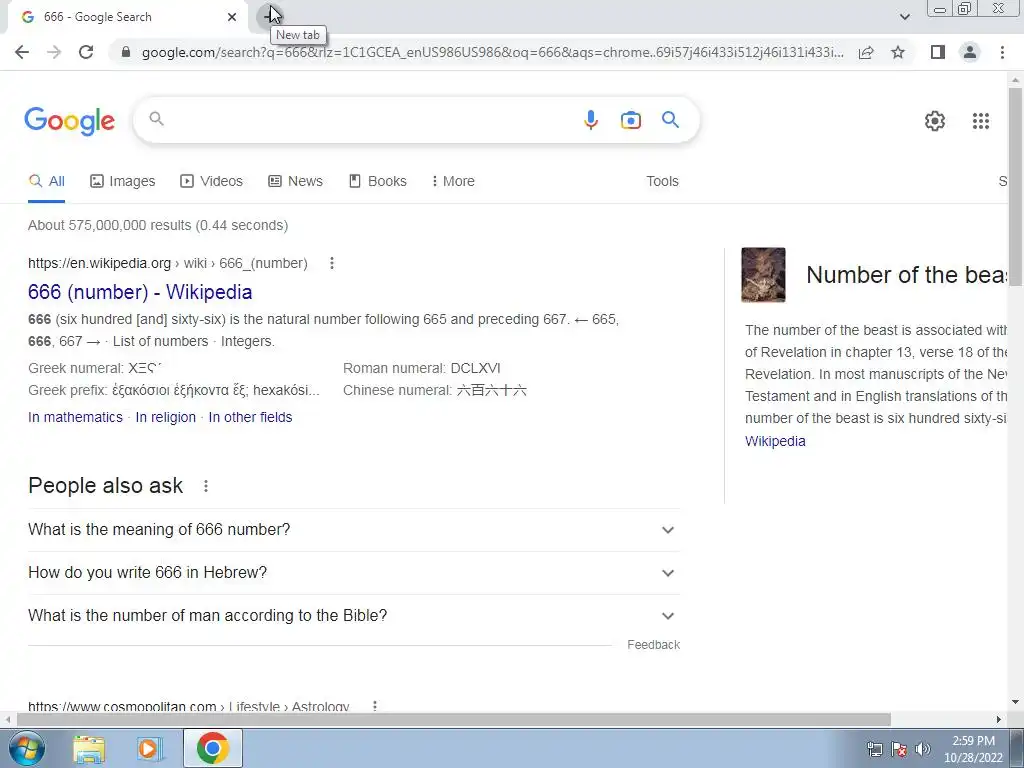View site information lock icon
This screenshot has height=768, width=1024.
coord(126,52)
